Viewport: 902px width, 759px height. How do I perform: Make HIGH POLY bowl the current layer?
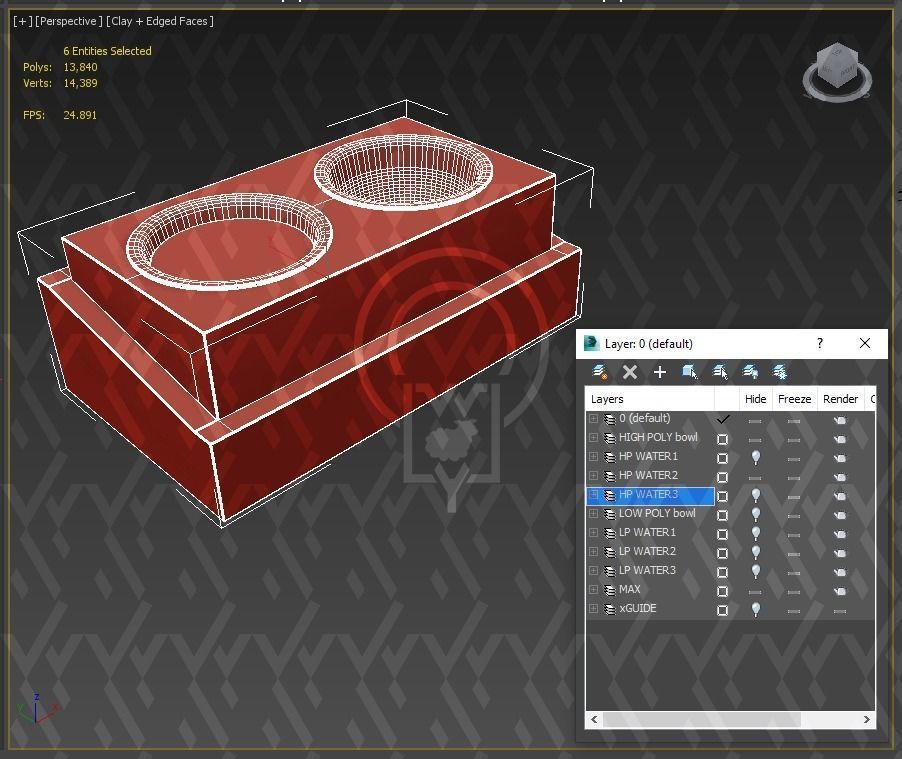[x=723, y=440]
